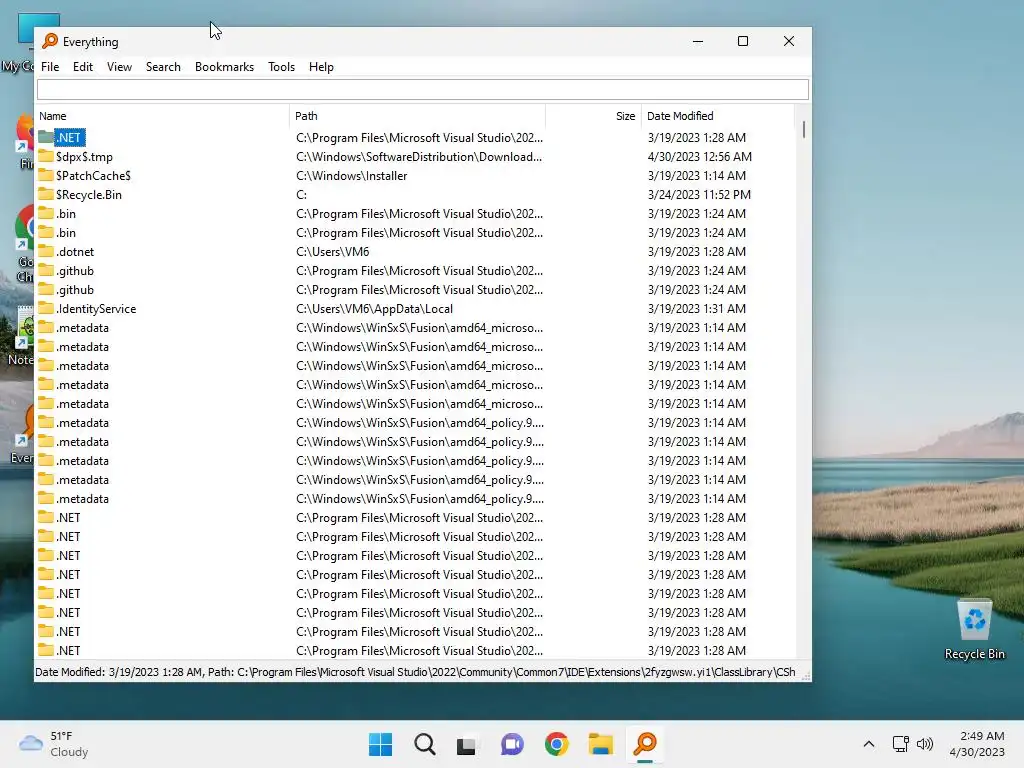Screen dimensions: 1024x768
Task: Open the File menu
Action: pos(50,67)
